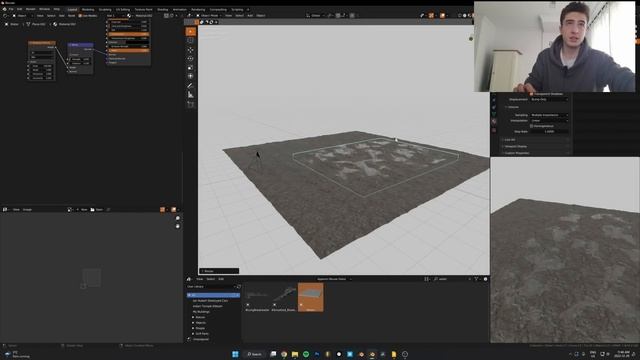Image resolution: width=640 pixels, height=360 pixels.
Task: Open the Render menu
Action: [x=31, y=9]
